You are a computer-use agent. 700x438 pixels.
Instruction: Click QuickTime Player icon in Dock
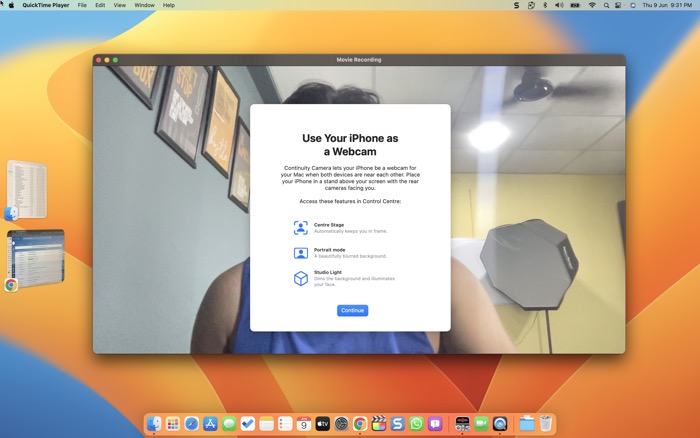pyautogui.click(x=500, y=423)
